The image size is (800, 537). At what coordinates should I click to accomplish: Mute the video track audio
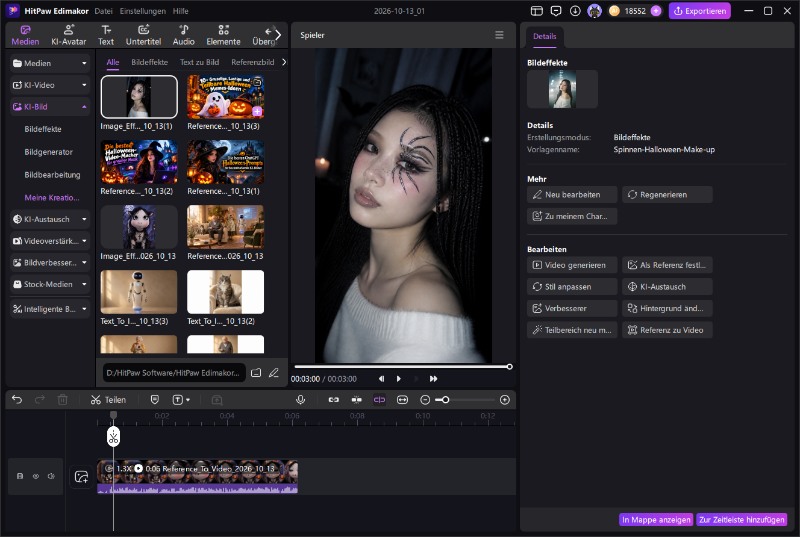(x=51, y=476)
